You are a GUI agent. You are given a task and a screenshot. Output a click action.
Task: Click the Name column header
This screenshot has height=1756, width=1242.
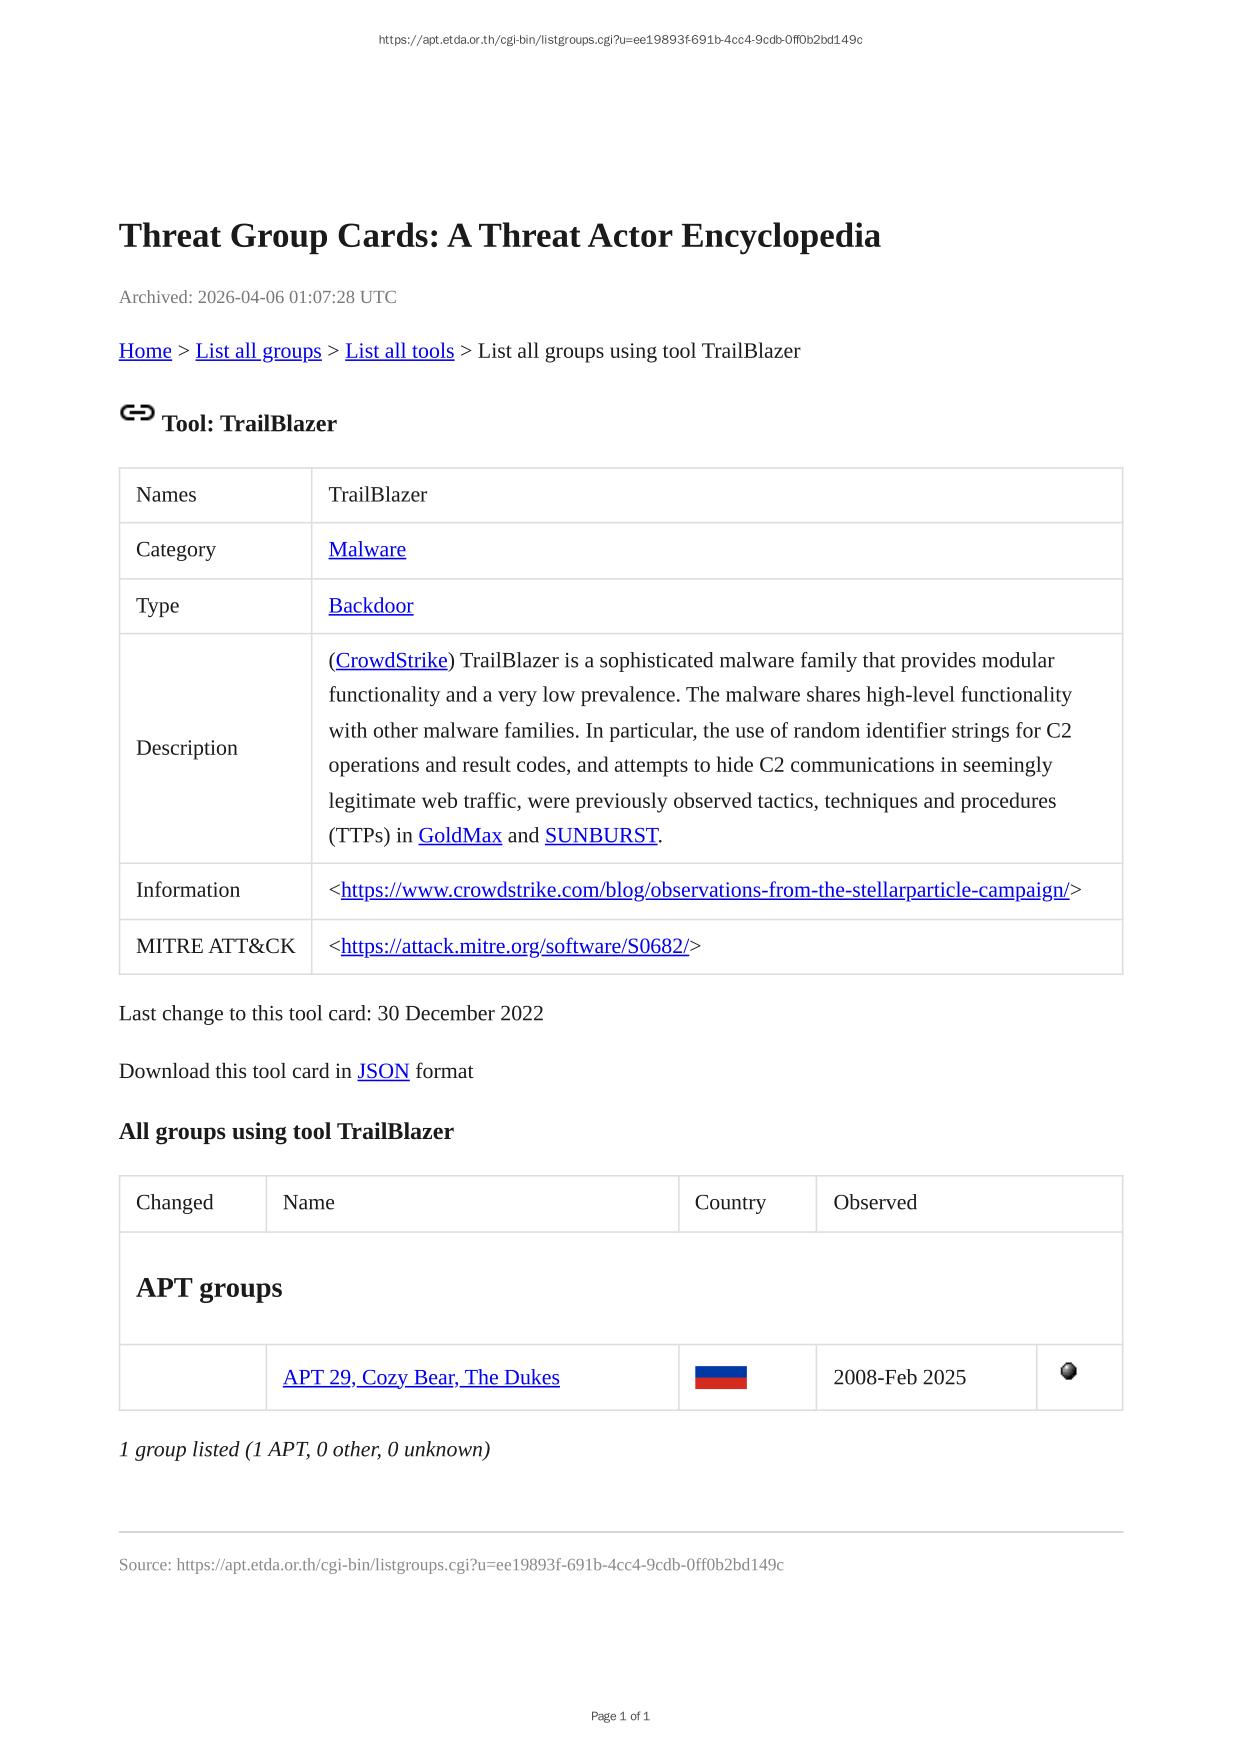coord(308,1202)
